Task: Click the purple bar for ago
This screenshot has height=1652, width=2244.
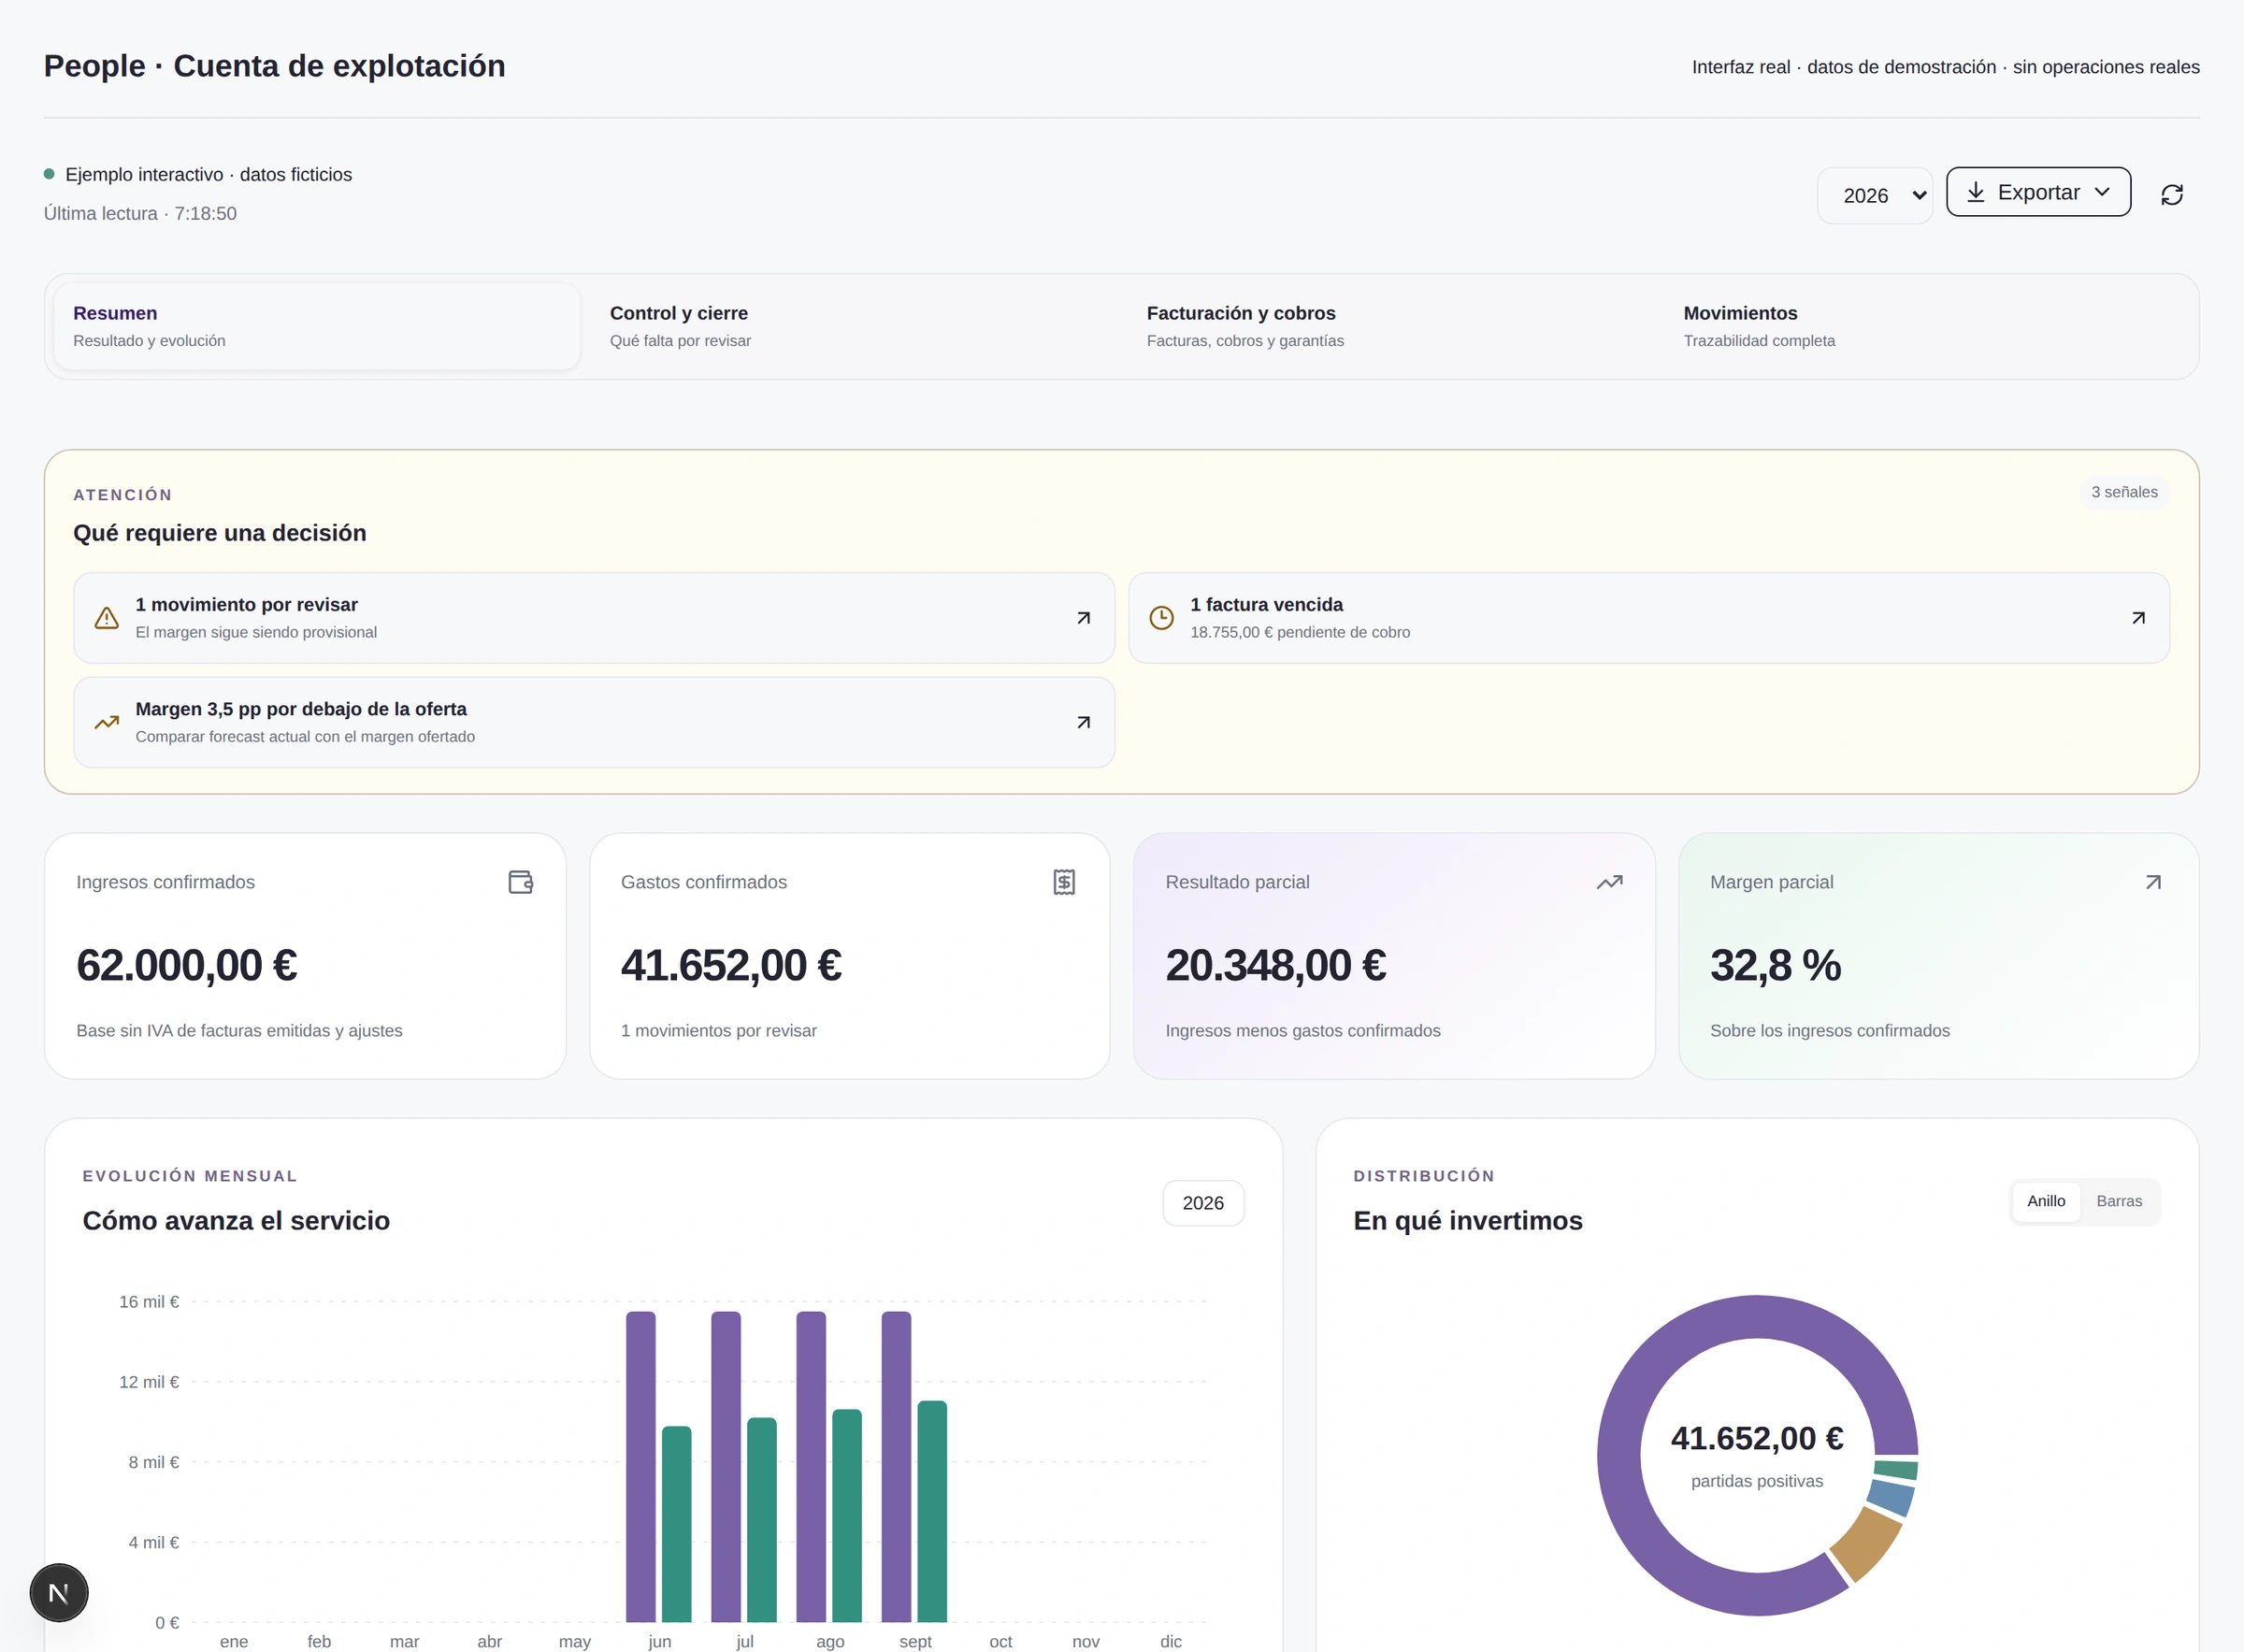Action: point(811,1467)
